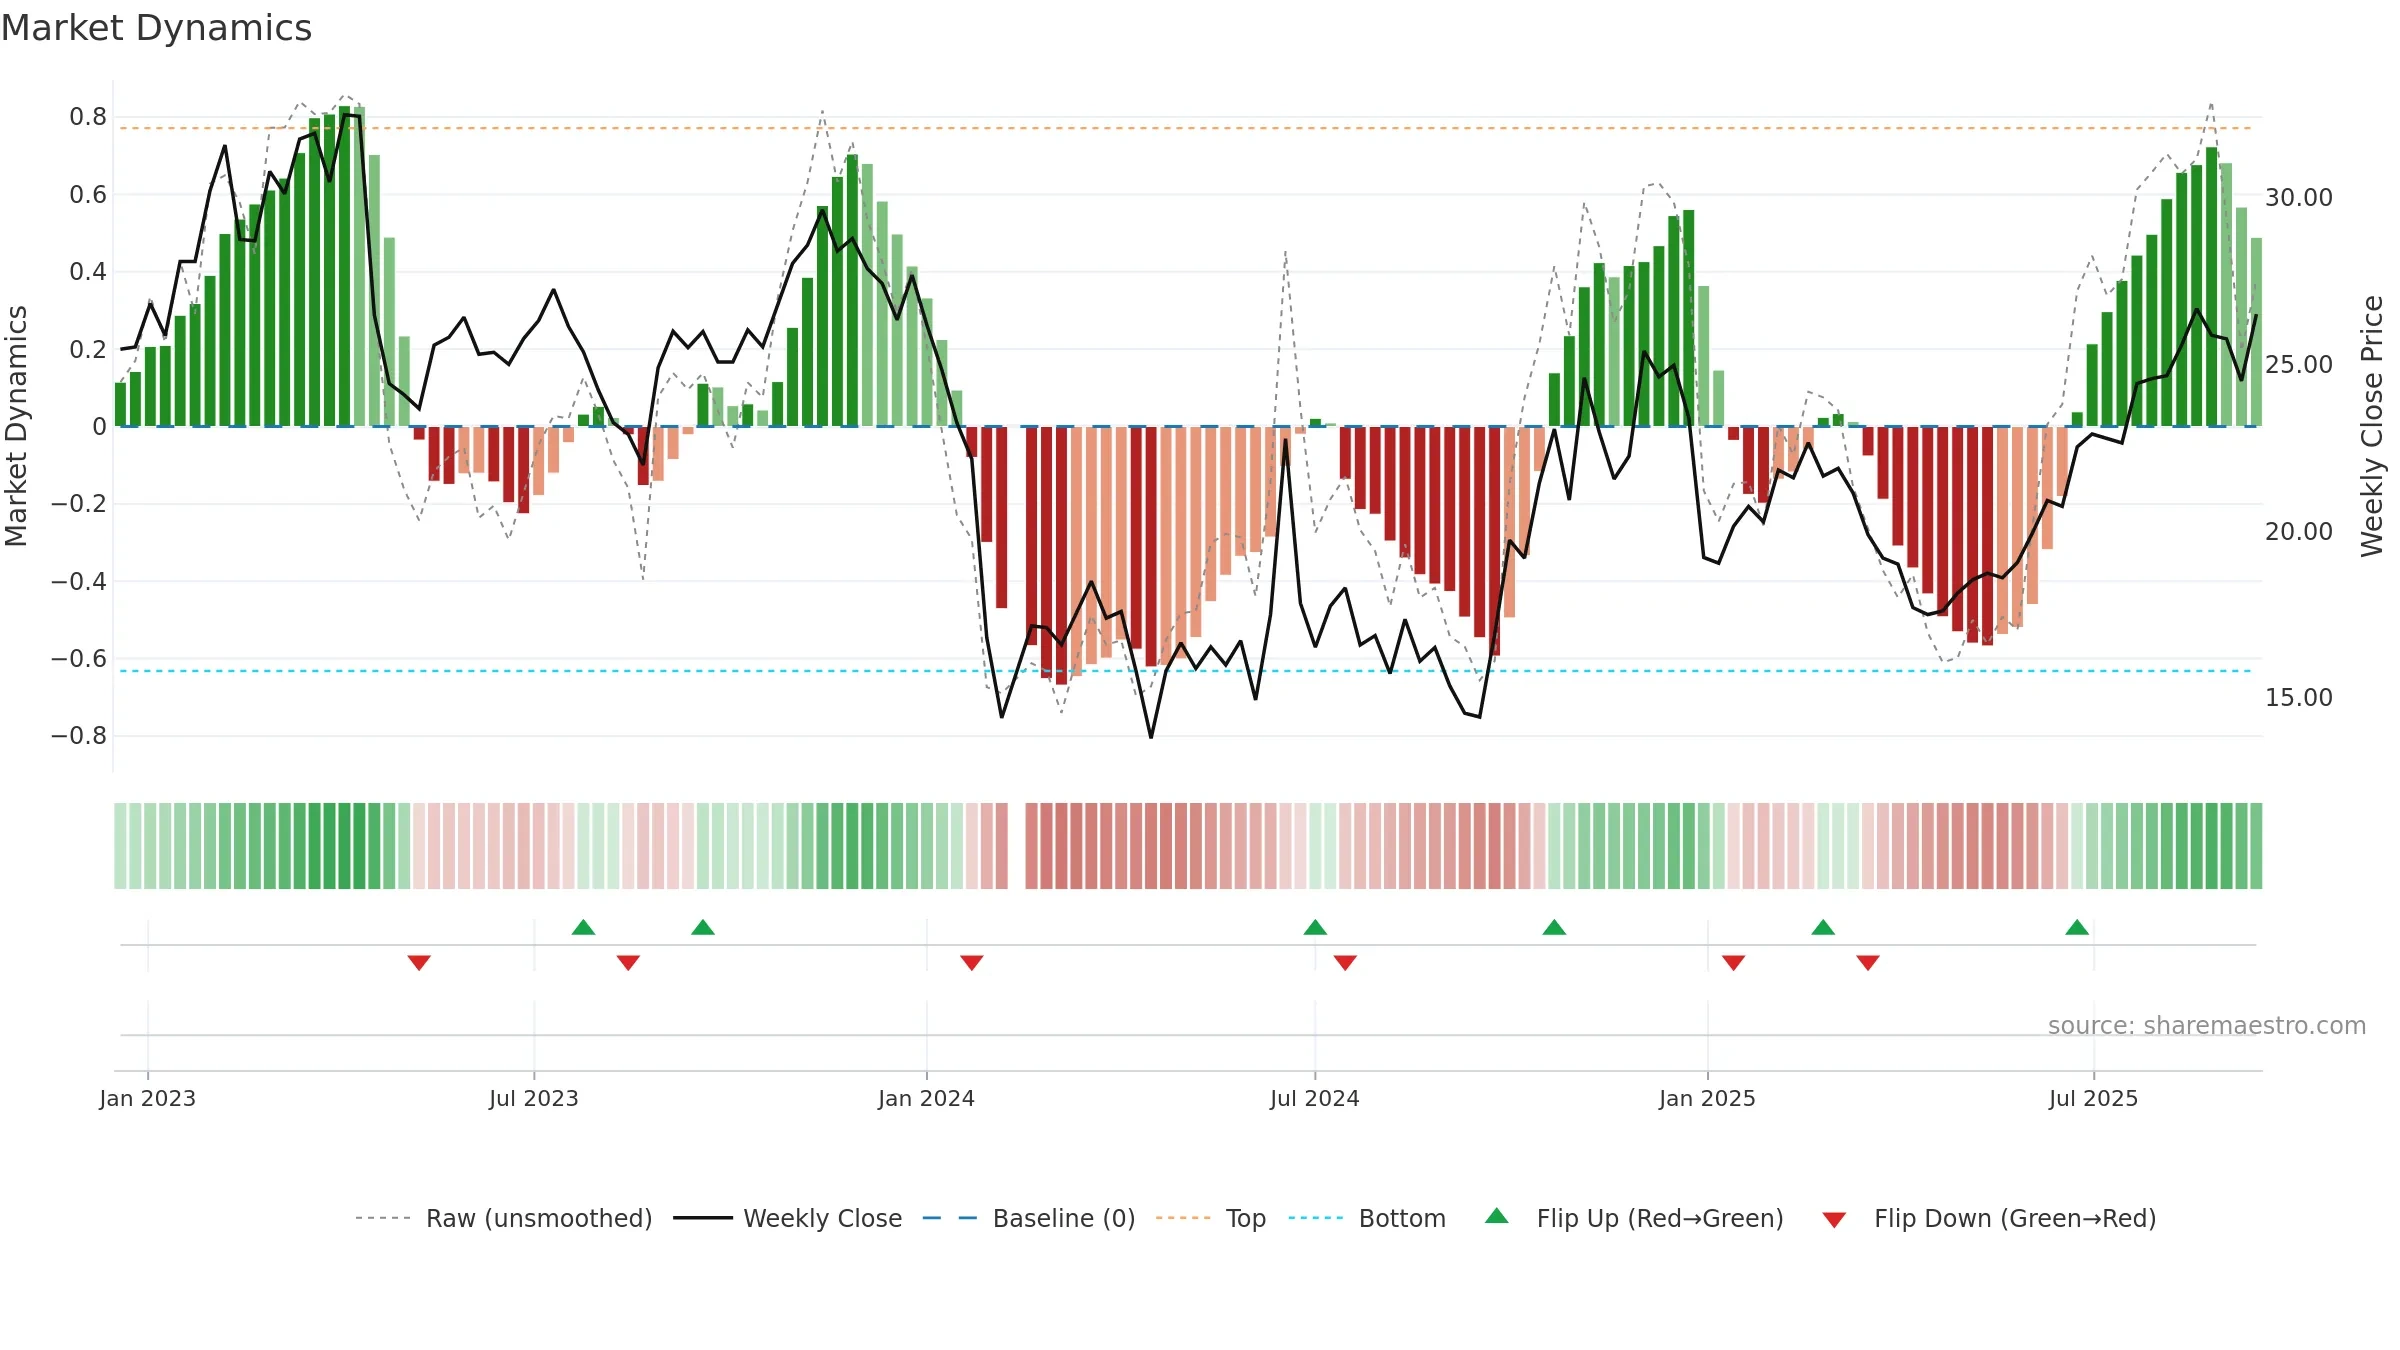Click the −0.8 left axis tick label
Image resolution: width=2400 pixels, height=1350 pixels.
click(79, 736)
